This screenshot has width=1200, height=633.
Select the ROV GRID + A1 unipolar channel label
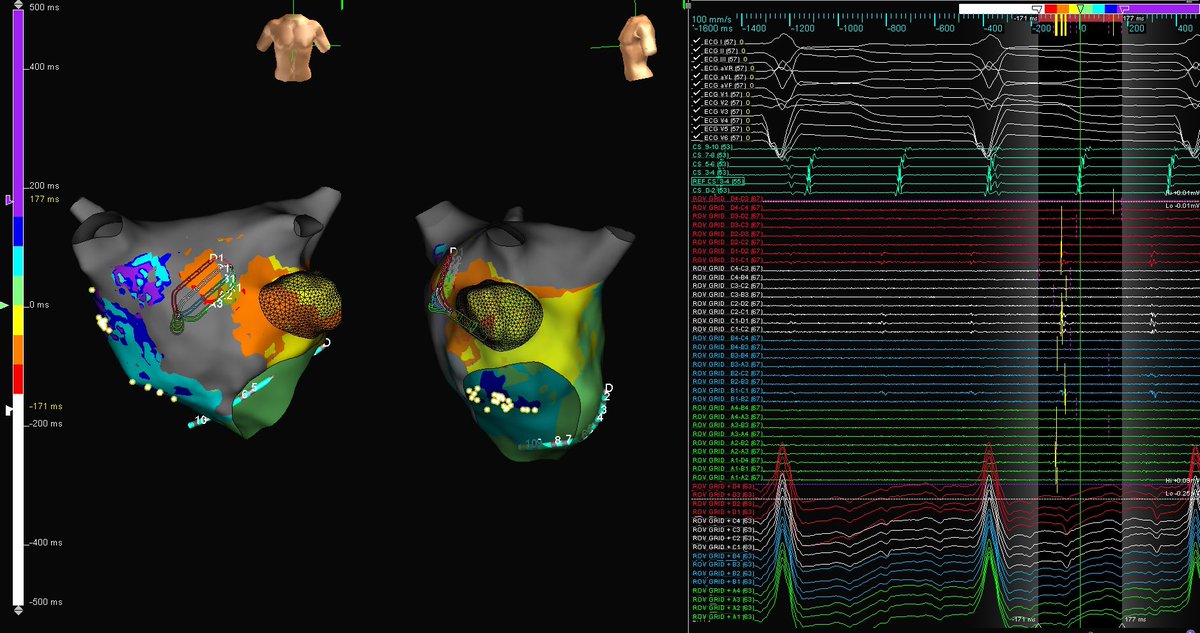tap(722, 616)
